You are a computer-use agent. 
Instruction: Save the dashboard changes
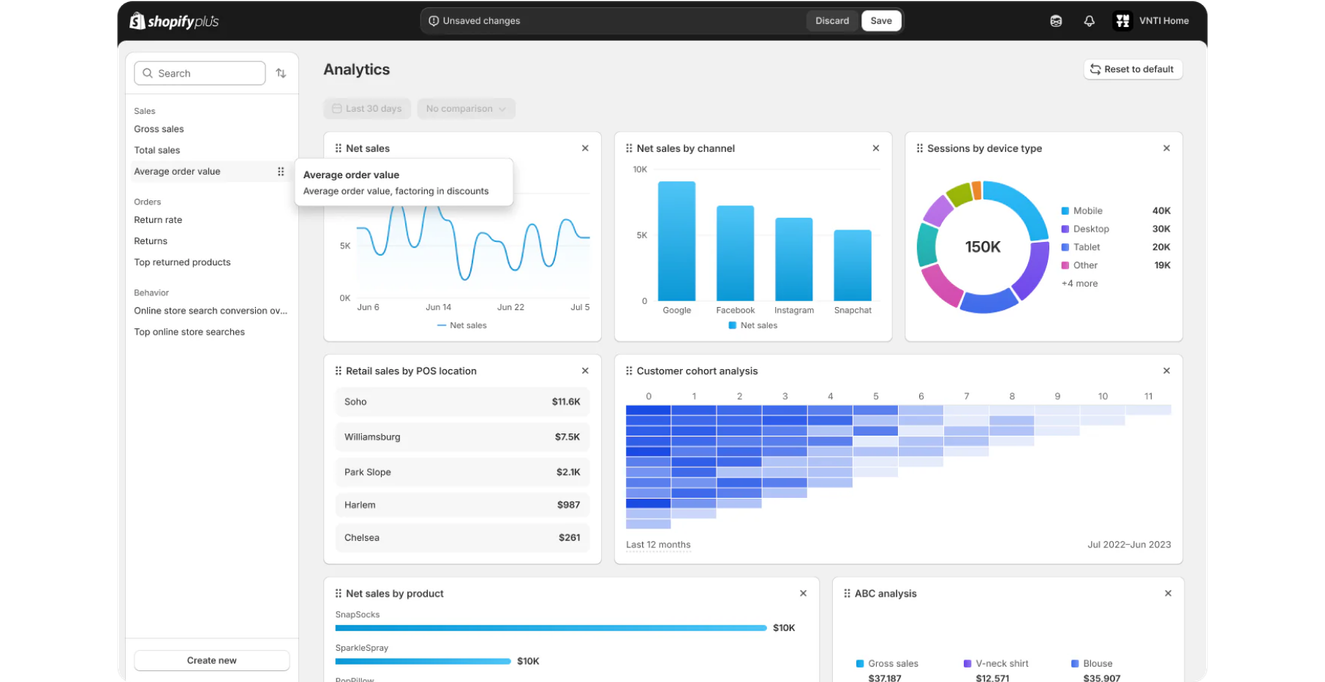[881, 21]
